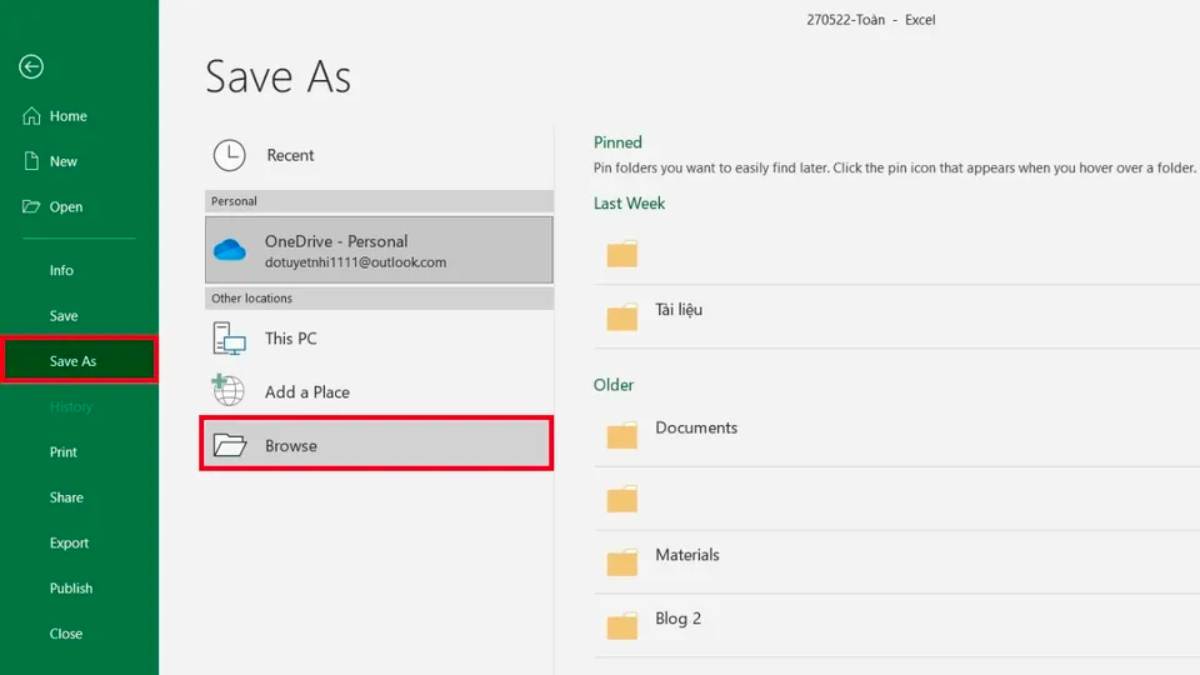
Task: Click the New document icon
Action: (32, 161)
